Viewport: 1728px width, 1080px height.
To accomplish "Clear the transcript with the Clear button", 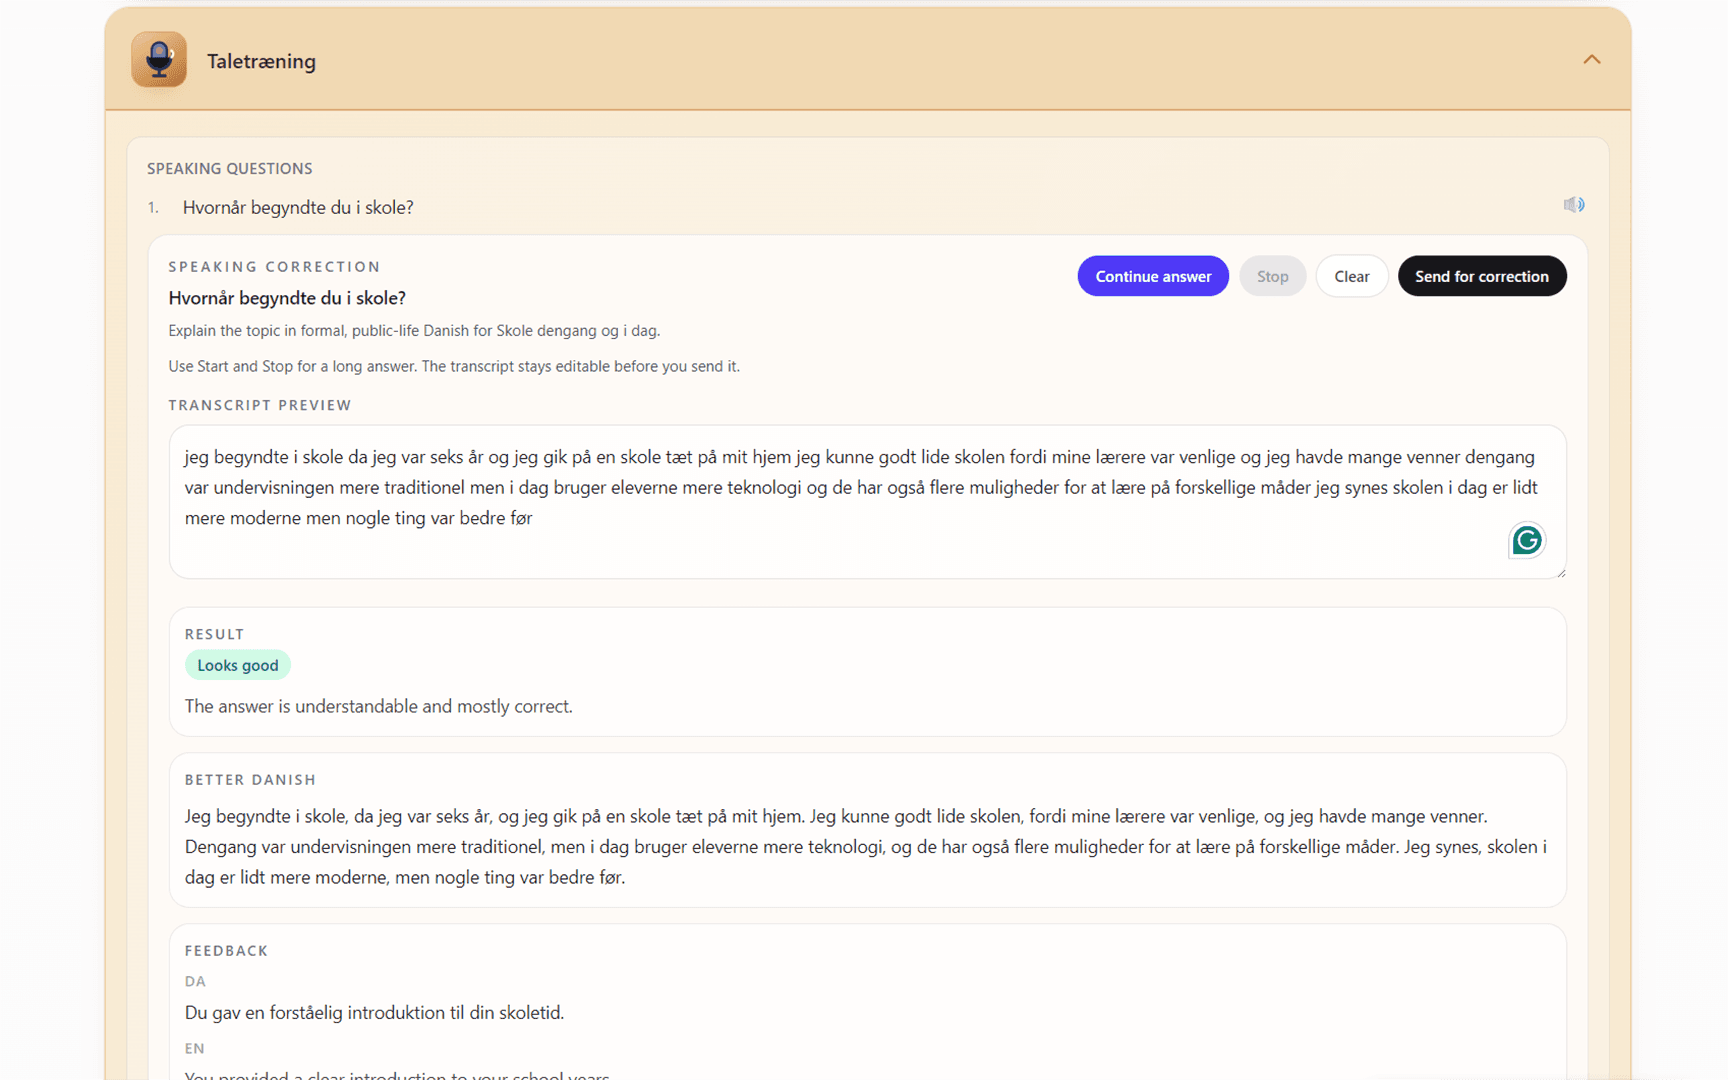I will pos(1352,276).
